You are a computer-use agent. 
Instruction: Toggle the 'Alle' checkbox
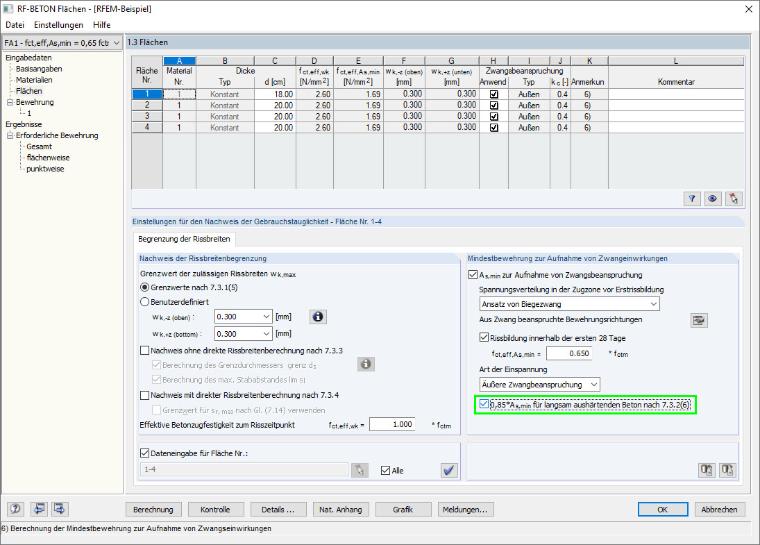tap(385, 470)
